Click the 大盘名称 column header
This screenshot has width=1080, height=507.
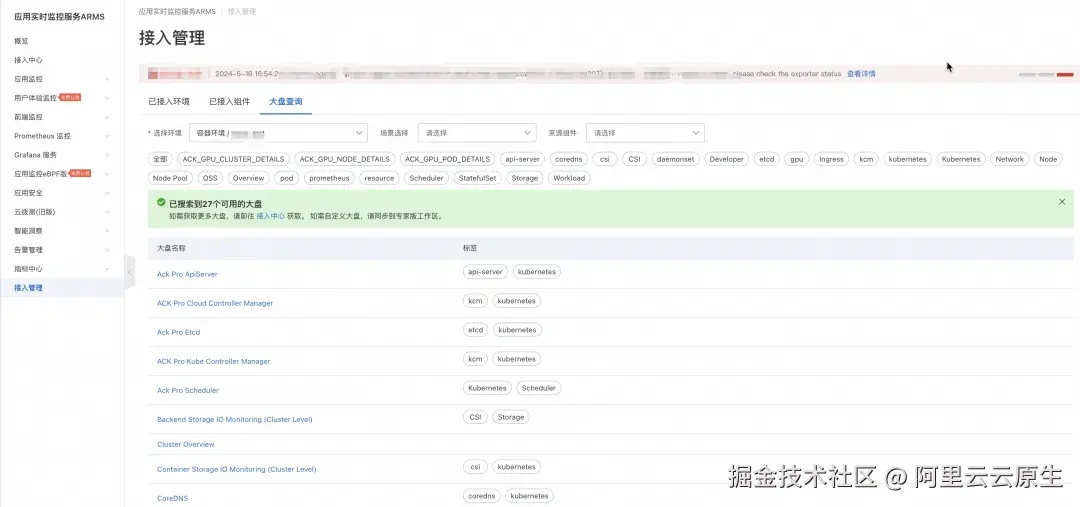(x=172, y=247)
